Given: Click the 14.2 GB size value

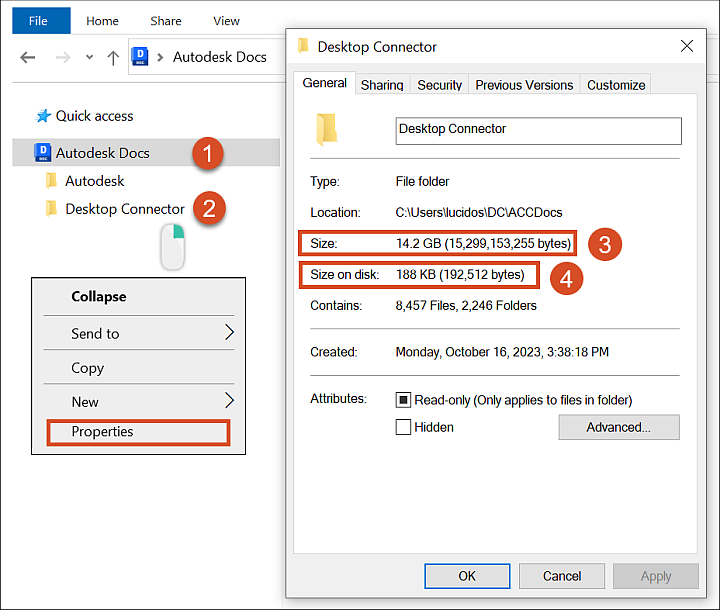Looking at the screenshot, I should coord(484,243).
